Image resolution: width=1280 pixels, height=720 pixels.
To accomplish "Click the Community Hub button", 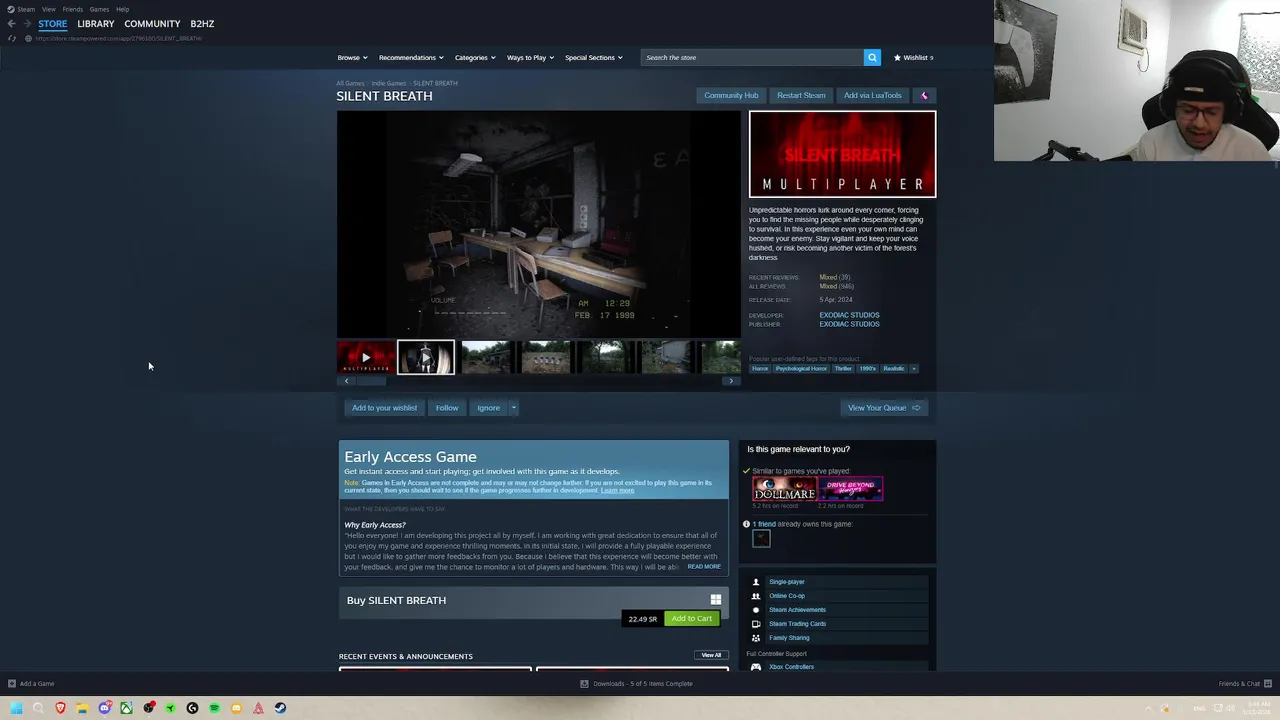I will (731, 95).
